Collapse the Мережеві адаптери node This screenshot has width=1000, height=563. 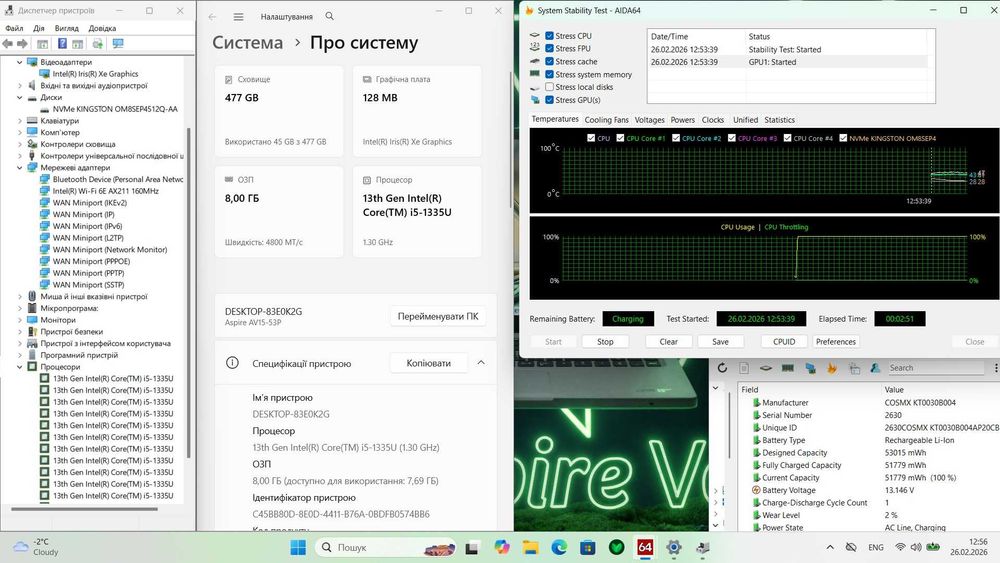coord(19,168)
